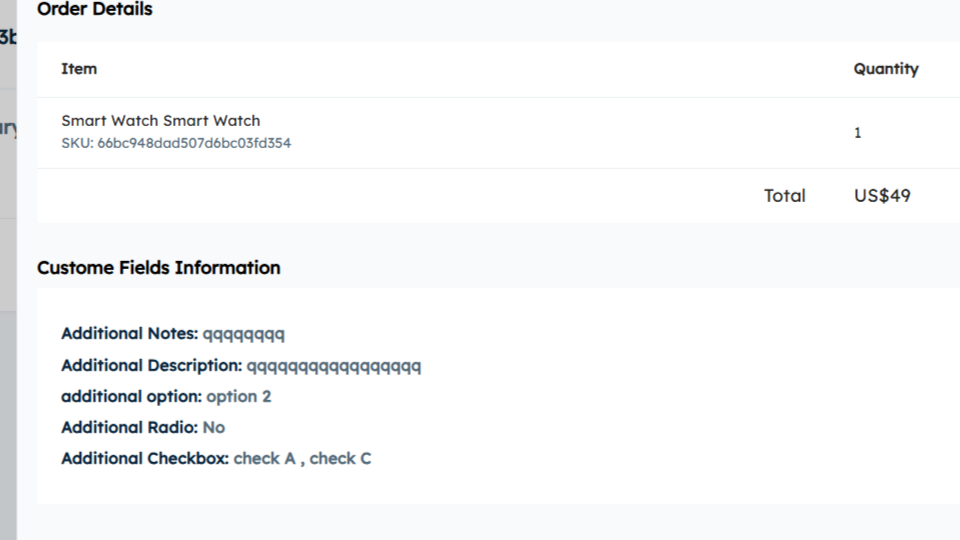Screen dimensions: 960x540
Task: Select the option 2 value
Action: [x=239, y=397]
